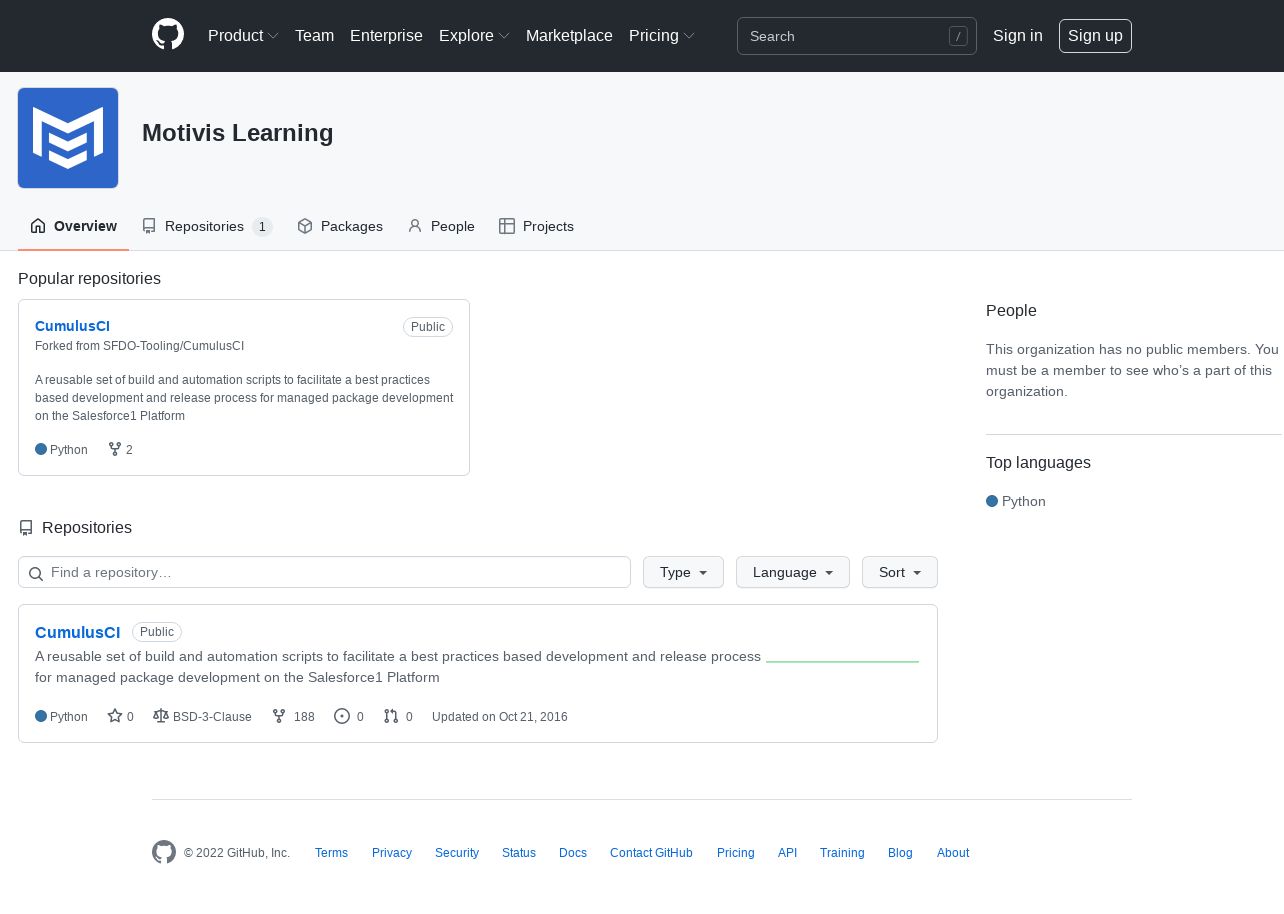This screenshot has height=914, width=1284.
Task: Open the Status footer link
Action: 519,853
